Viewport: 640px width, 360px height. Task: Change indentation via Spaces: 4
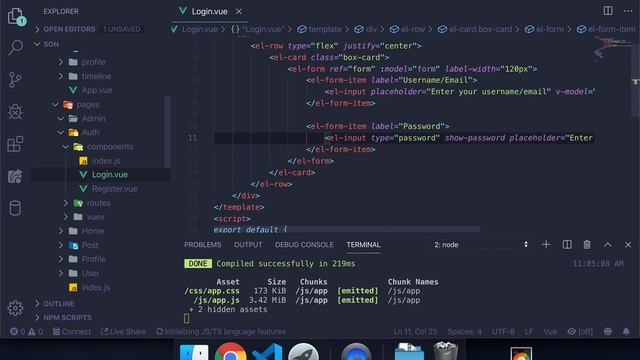pyautogui.click(x=464, y=331)
